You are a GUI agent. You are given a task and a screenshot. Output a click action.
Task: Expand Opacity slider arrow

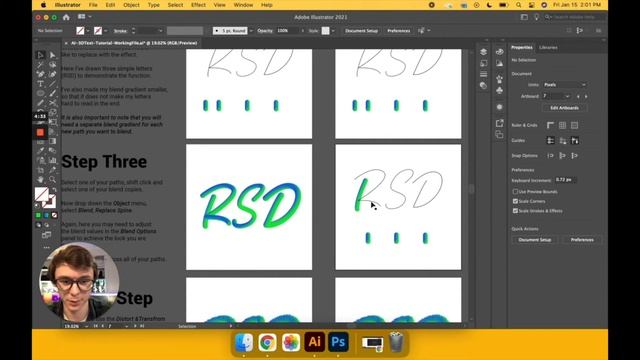[302, 31]
